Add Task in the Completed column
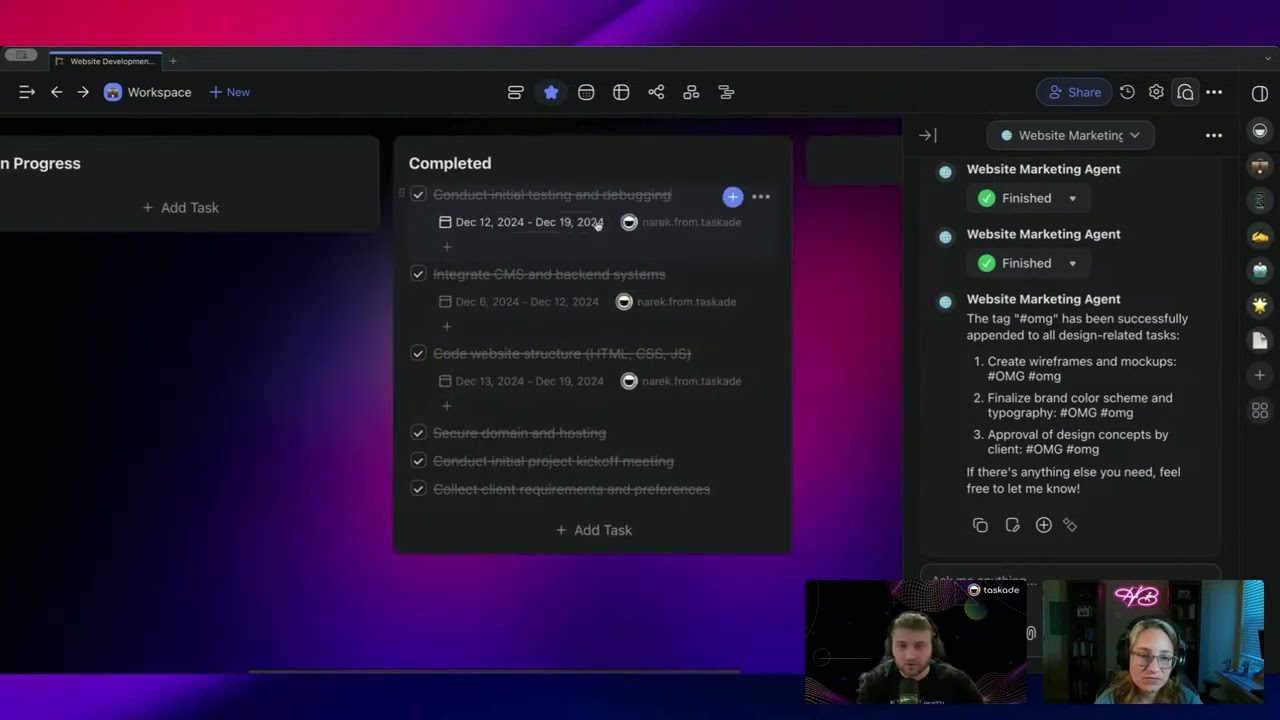 click(x=594, y=530)
